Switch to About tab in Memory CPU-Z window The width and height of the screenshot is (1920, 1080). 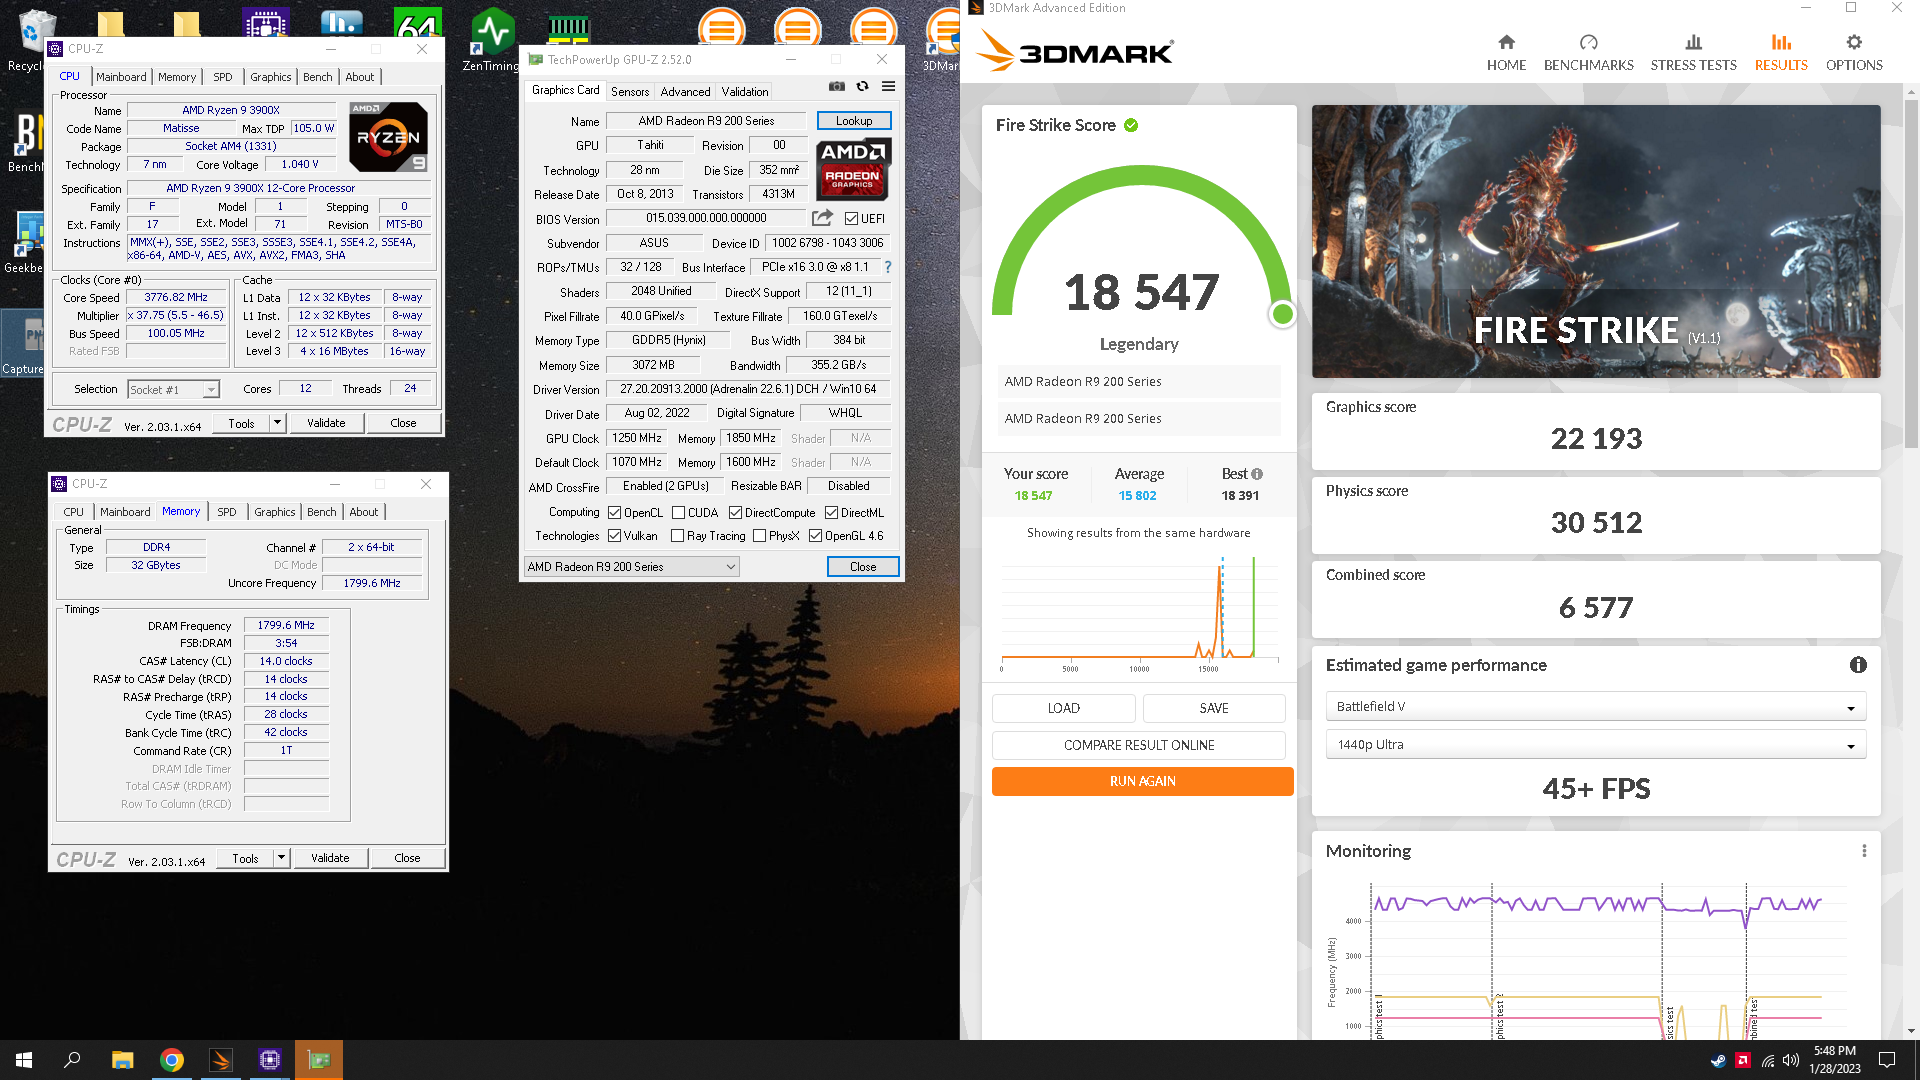[x=364, y=512]
